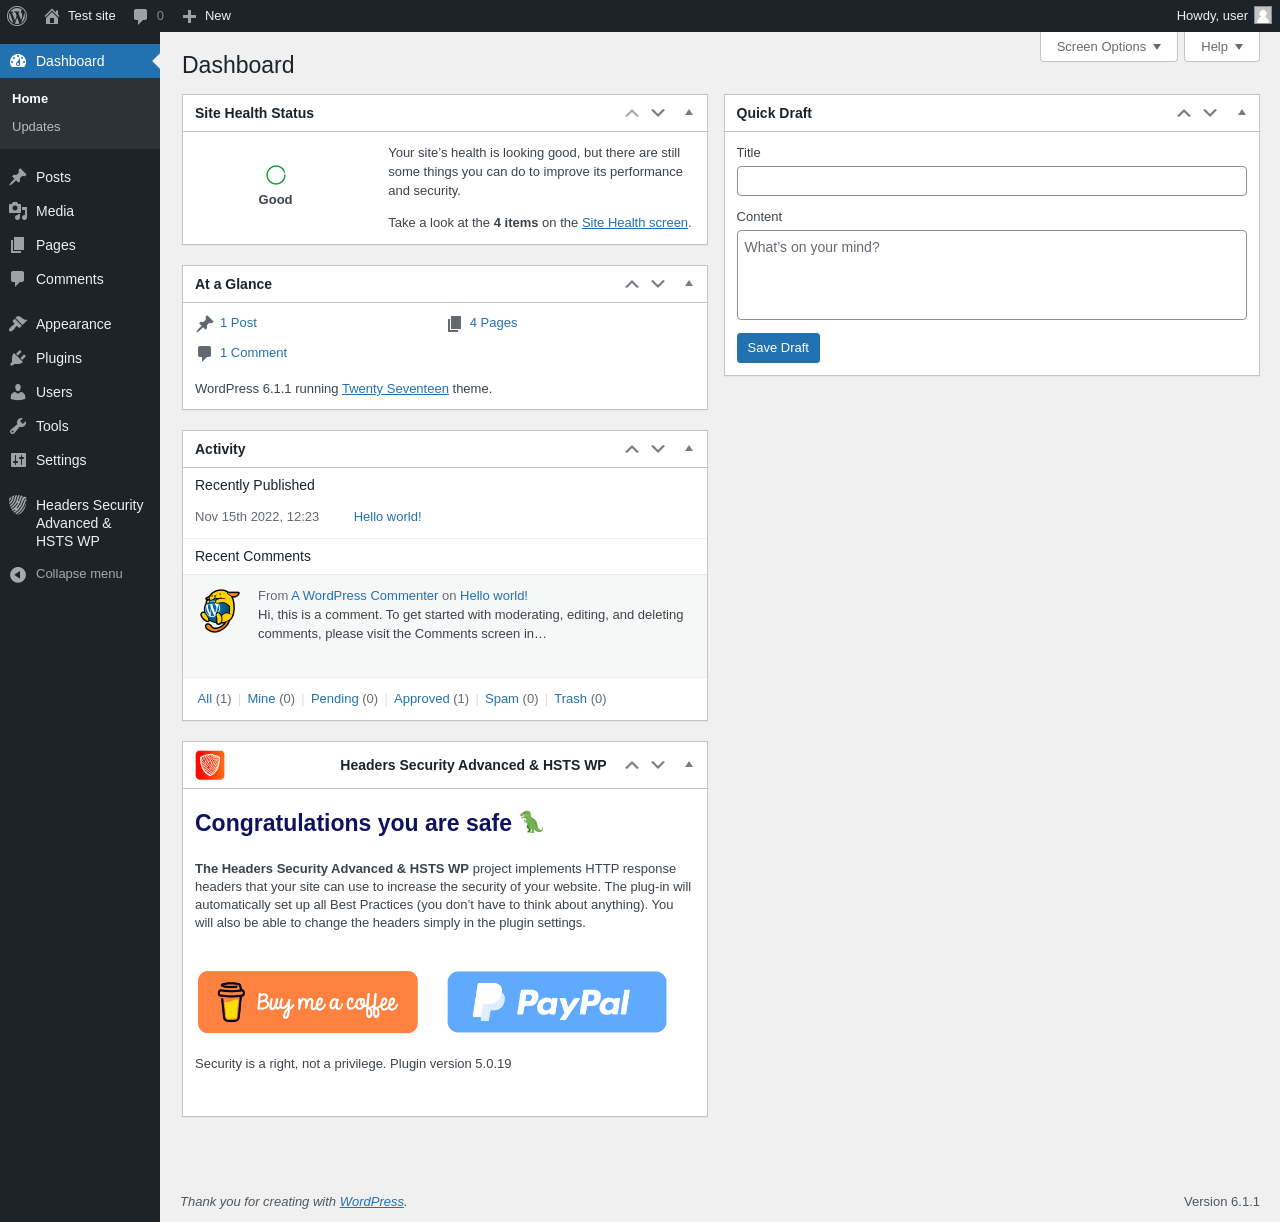Click the Comments sidebar bubble icon
The width and height of the screenshot is (1280, 1222).
tap(18, 279)
